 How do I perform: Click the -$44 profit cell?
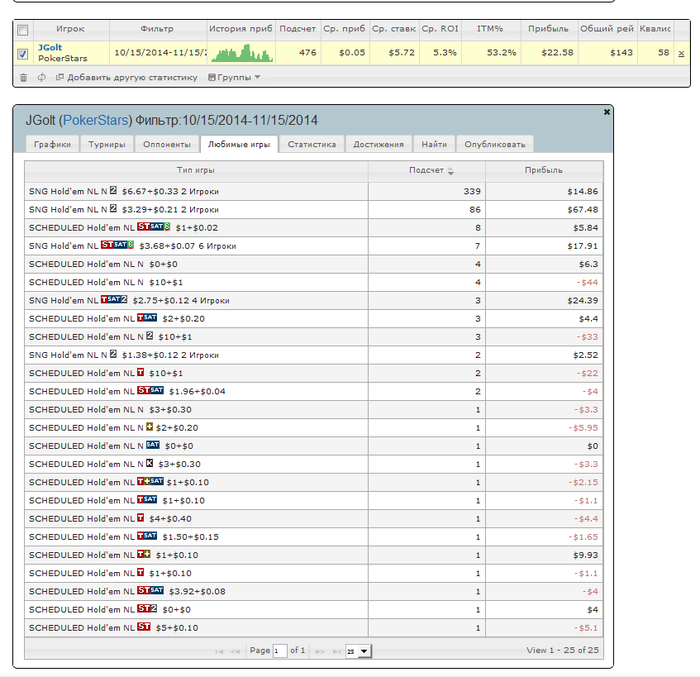coord(544,282)
